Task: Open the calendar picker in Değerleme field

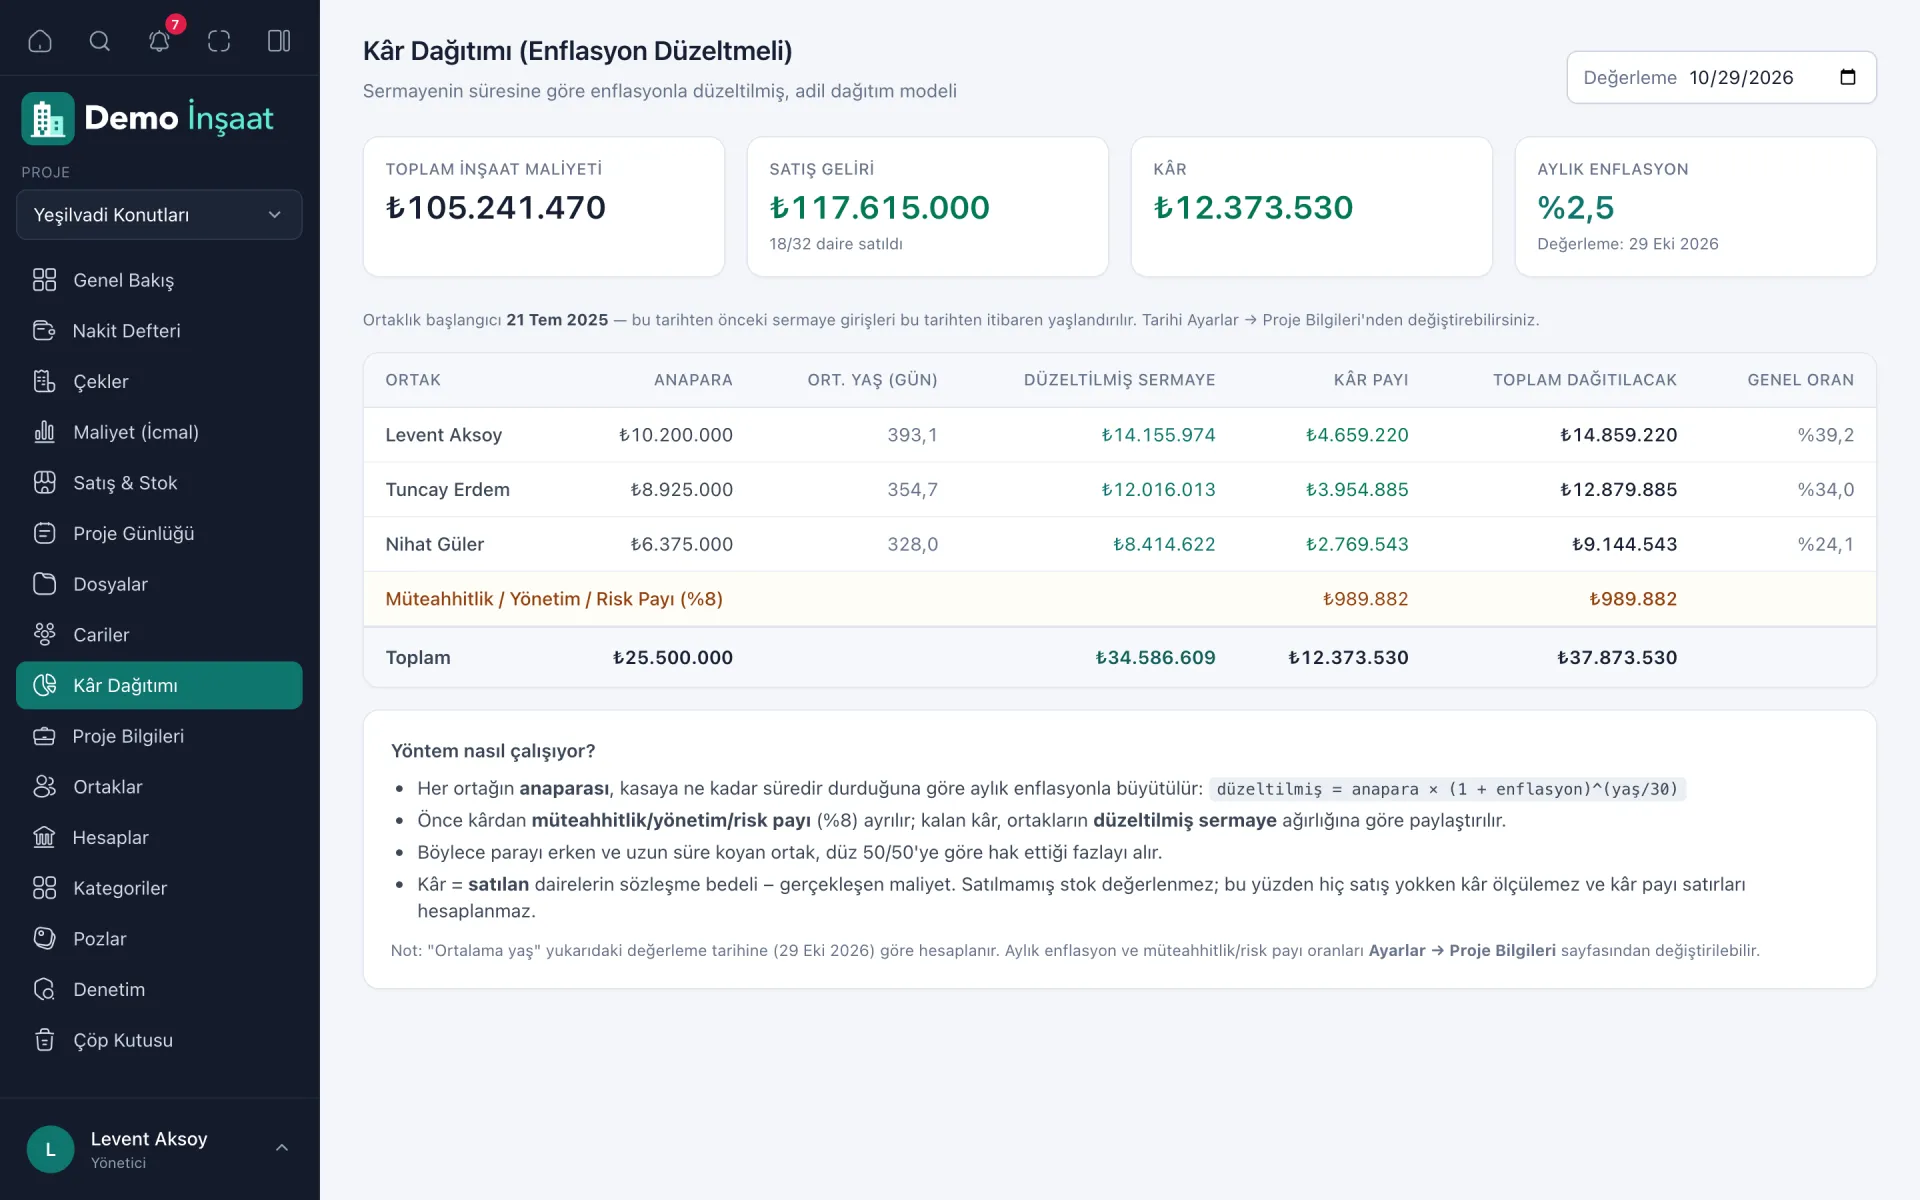Action: pos(1848,77)
